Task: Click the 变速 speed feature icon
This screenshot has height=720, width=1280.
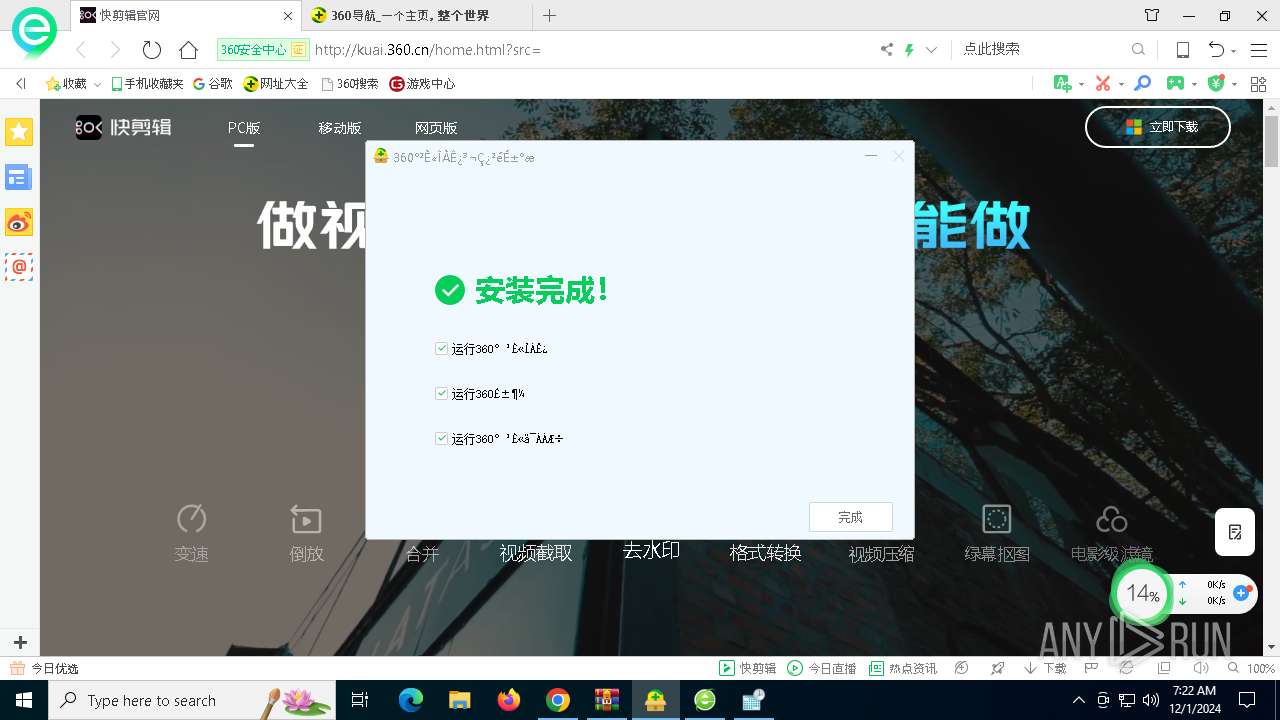Action: (x=191, y=519)
